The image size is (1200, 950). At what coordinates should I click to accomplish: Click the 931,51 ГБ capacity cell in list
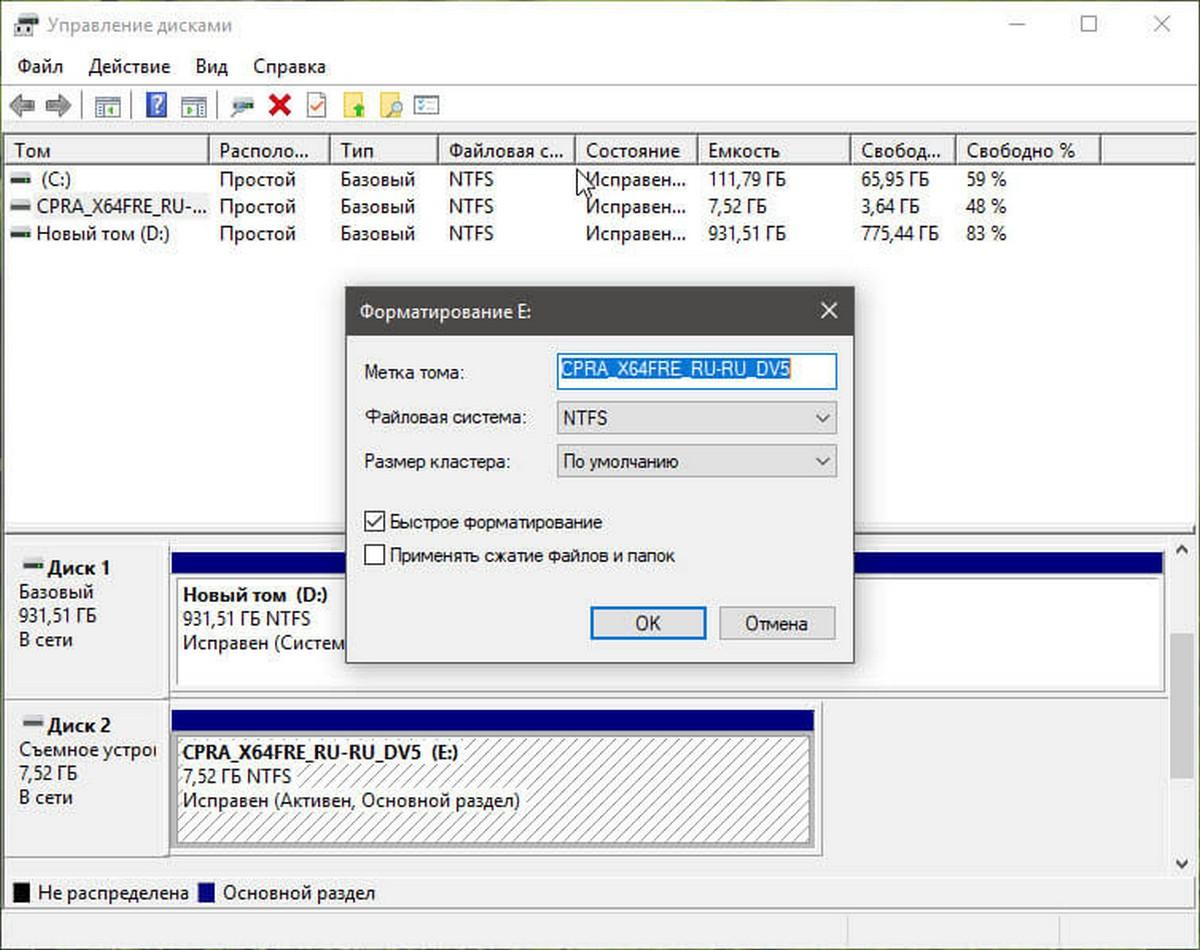pos(746,234)
